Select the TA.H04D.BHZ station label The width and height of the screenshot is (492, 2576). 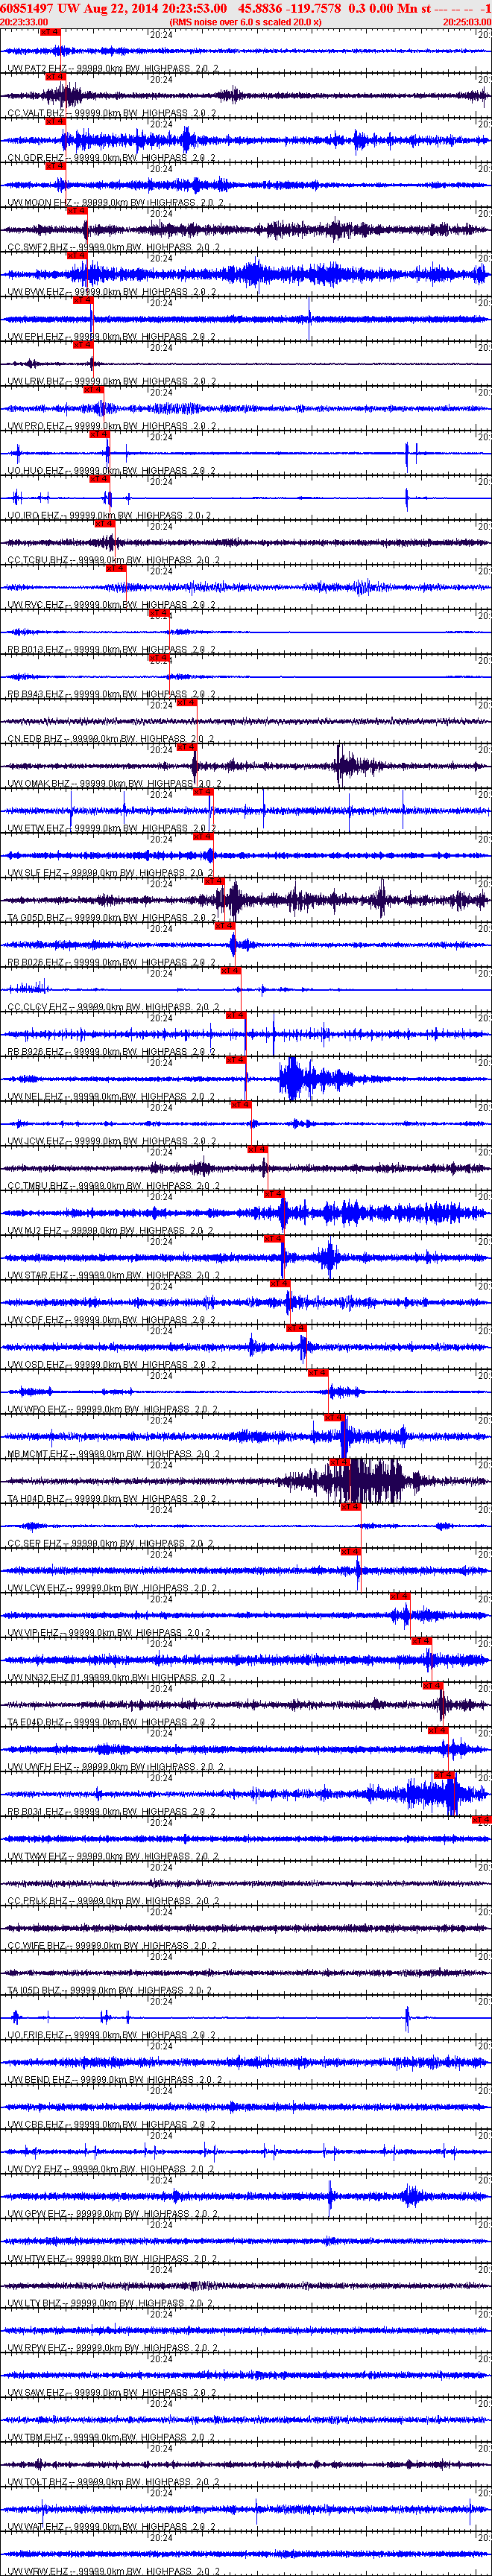pos(113,1499)
